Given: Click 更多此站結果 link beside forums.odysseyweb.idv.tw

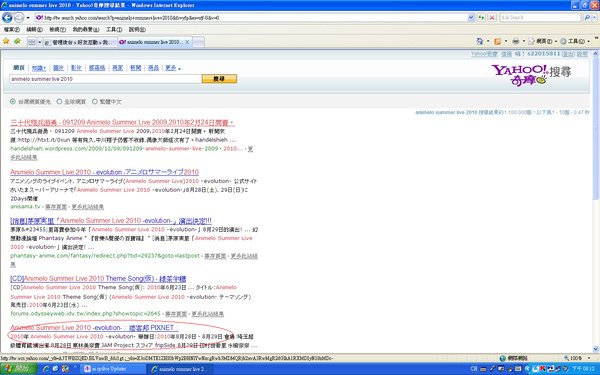Looking at the screenshot, I should [x=208, y=314].
